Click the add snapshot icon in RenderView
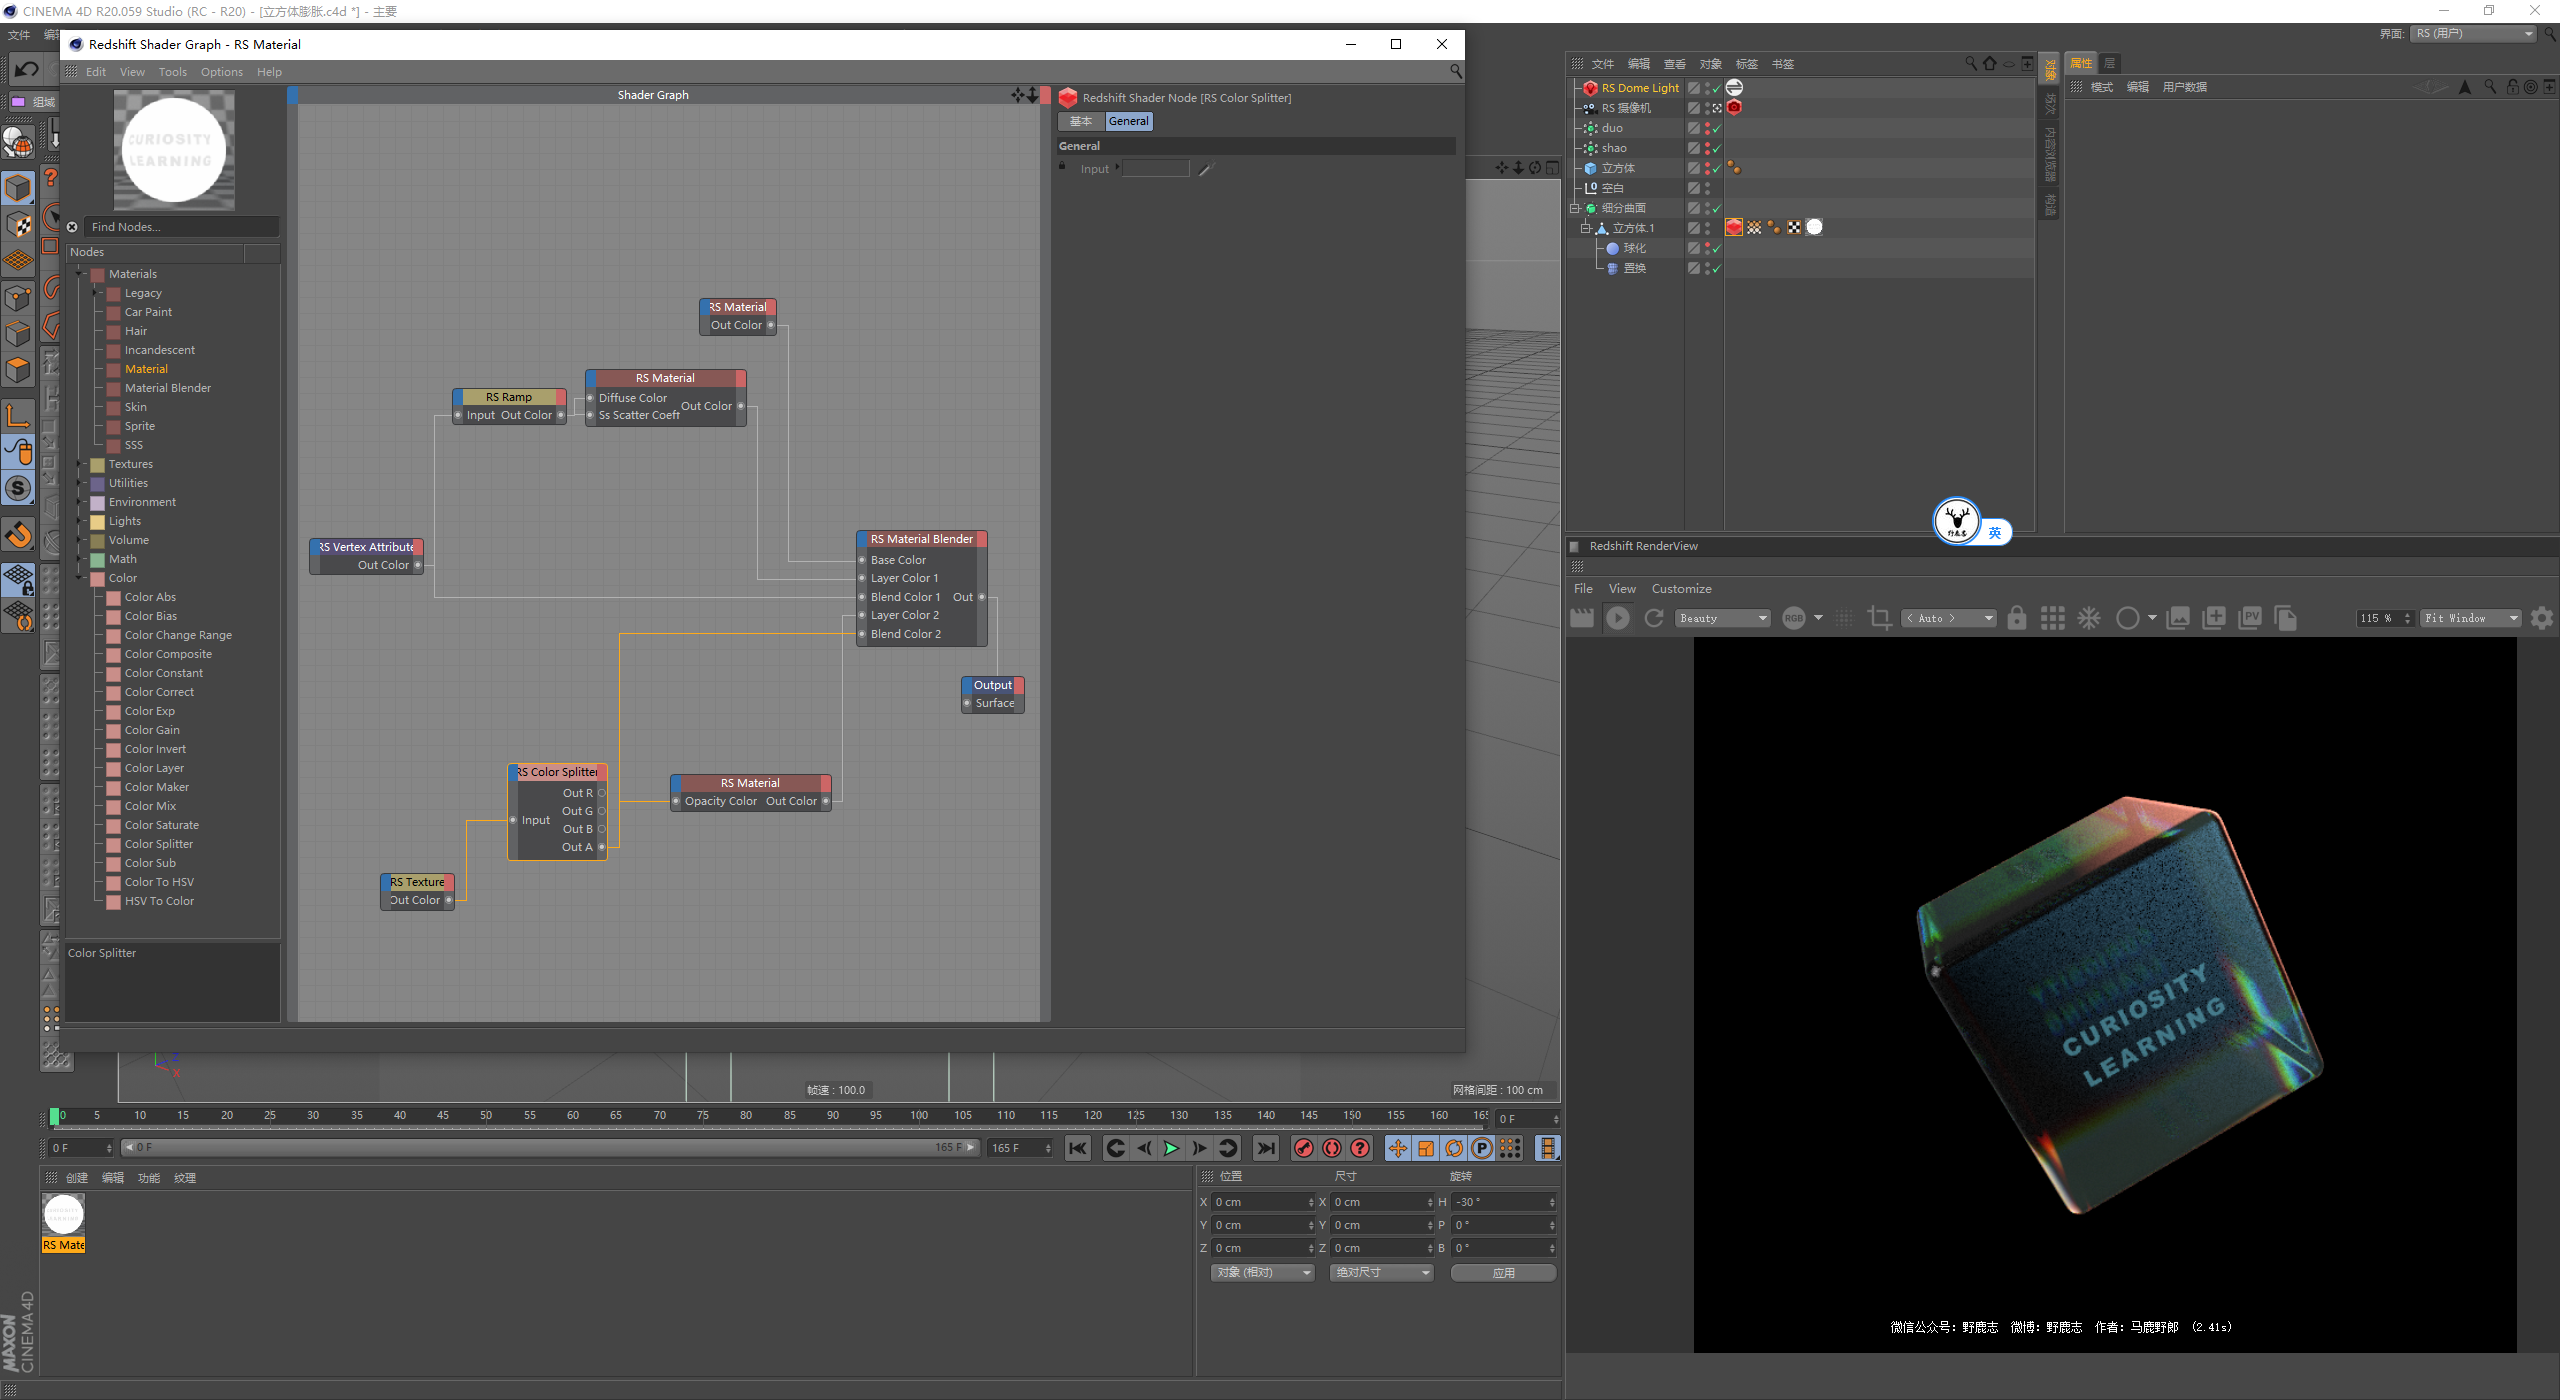The height and width of the screenshot is (1400, 2560). point(2214,618)
